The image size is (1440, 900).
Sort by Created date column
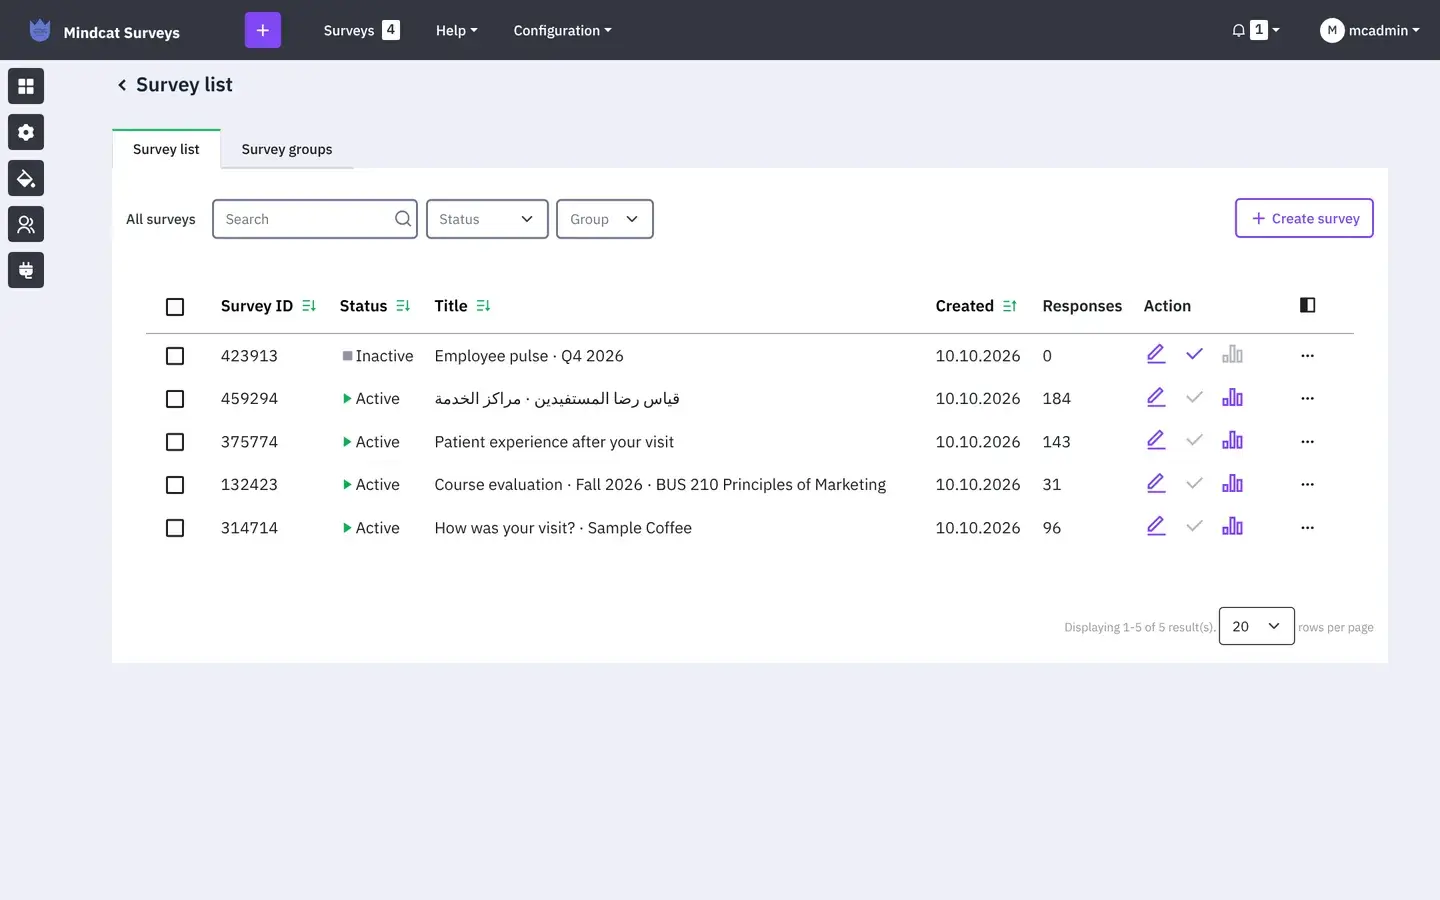(976, 306)
